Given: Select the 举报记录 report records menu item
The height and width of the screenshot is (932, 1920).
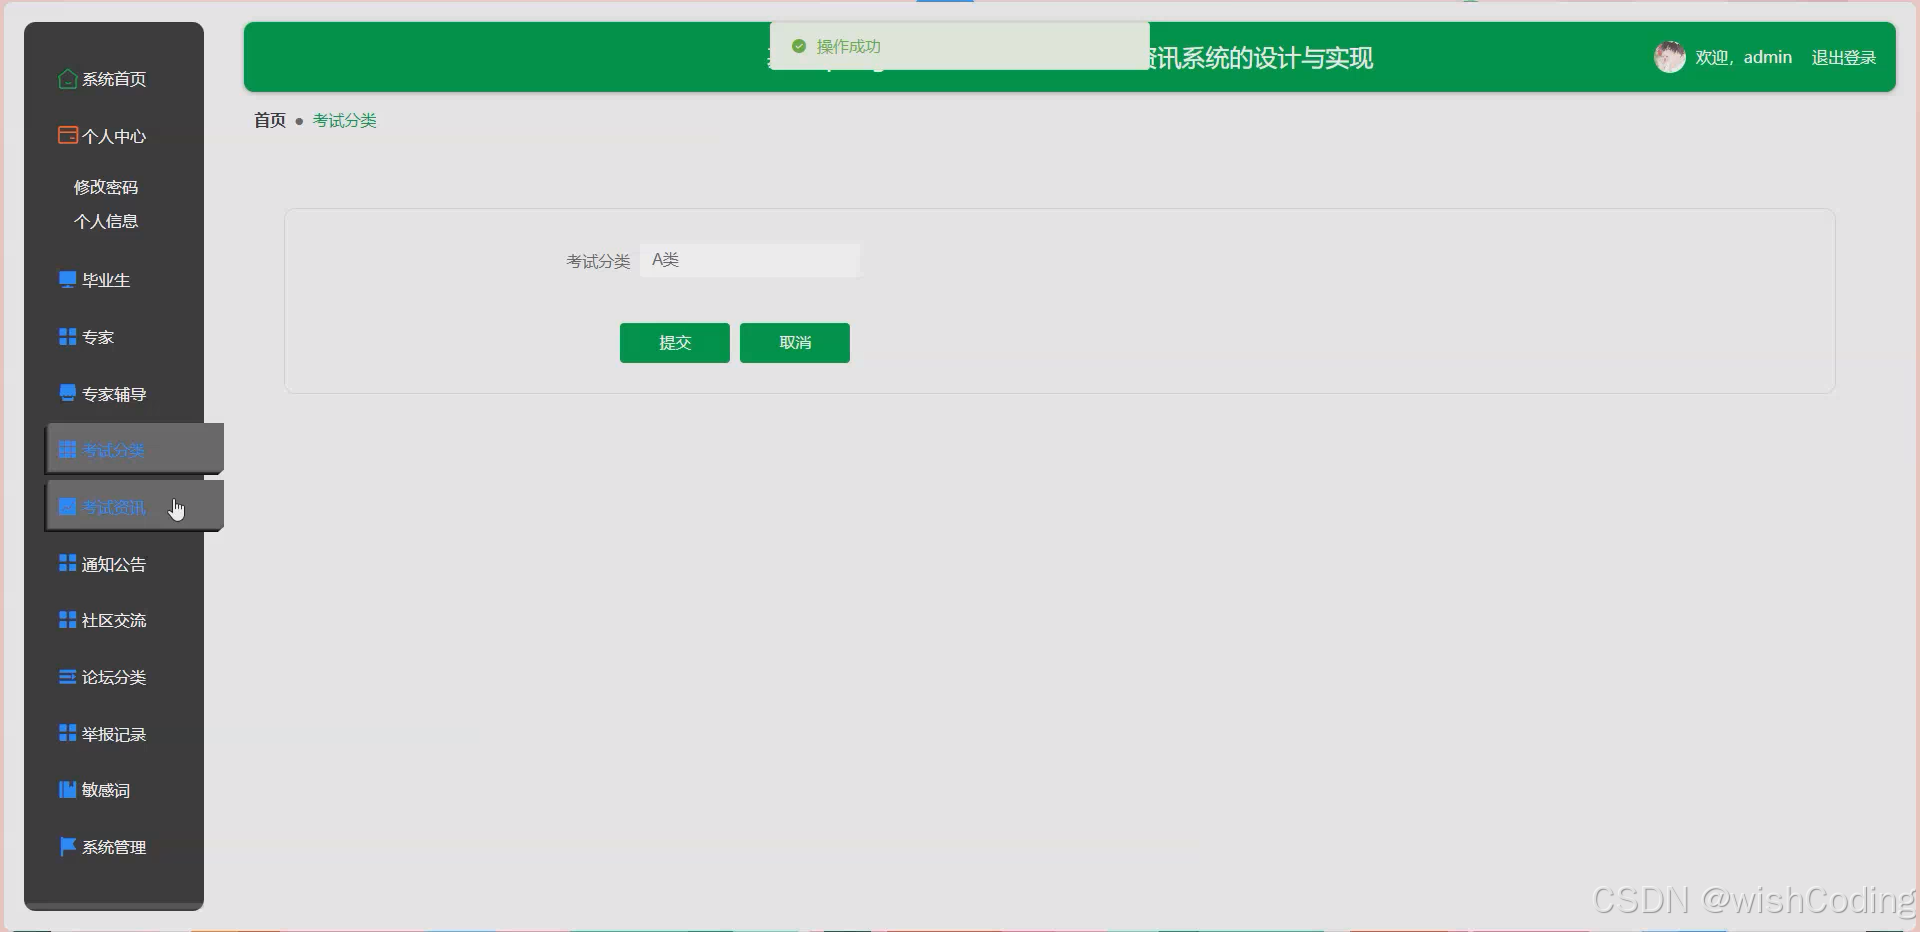Looking at the screenshot, I should (113, 733).
